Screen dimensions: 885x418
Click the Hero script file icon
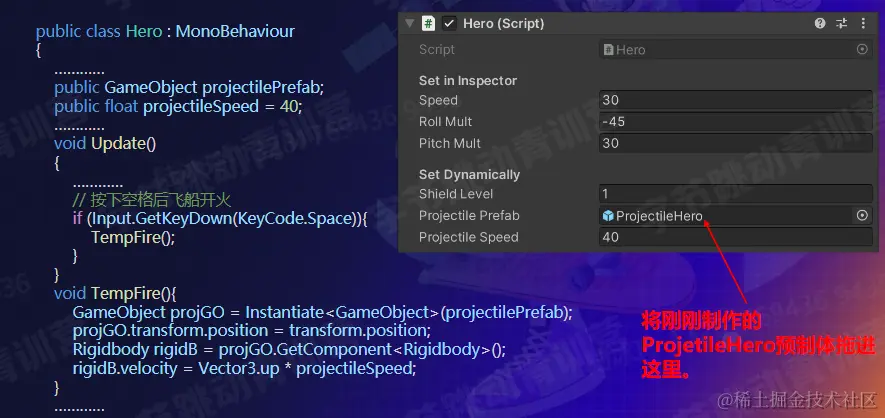608,49
